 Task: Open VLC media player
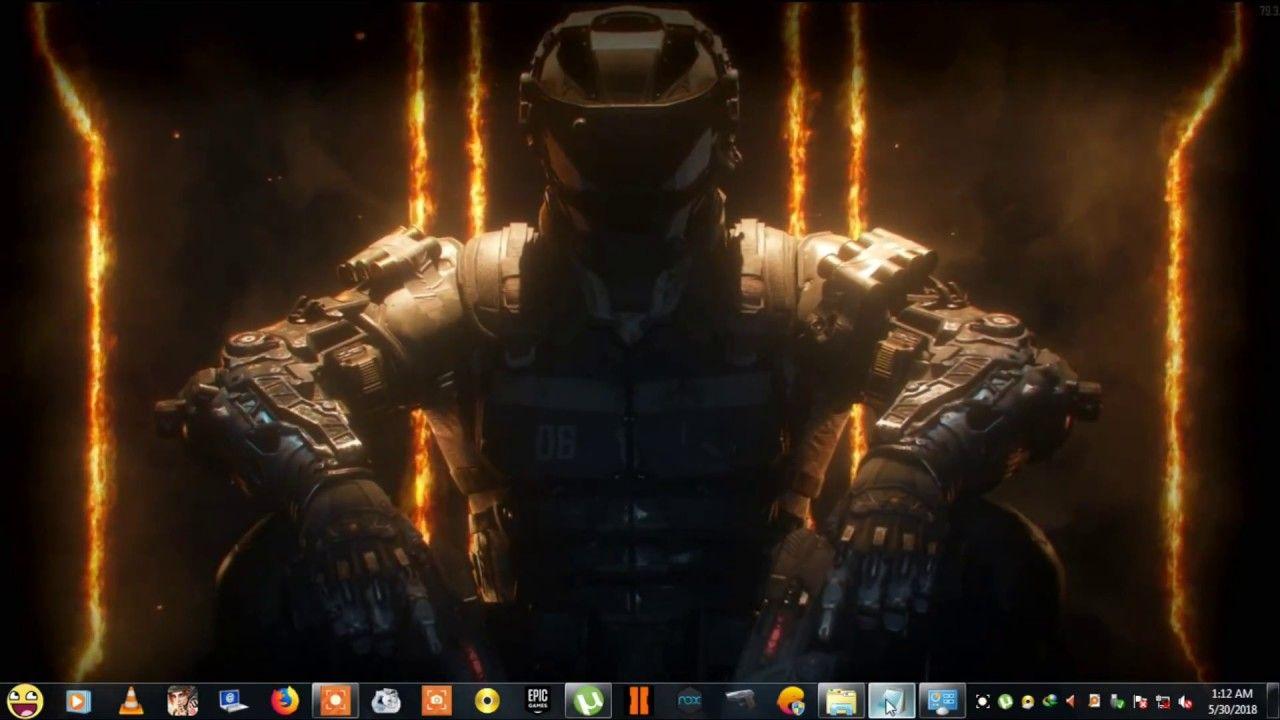pos(130,700)
